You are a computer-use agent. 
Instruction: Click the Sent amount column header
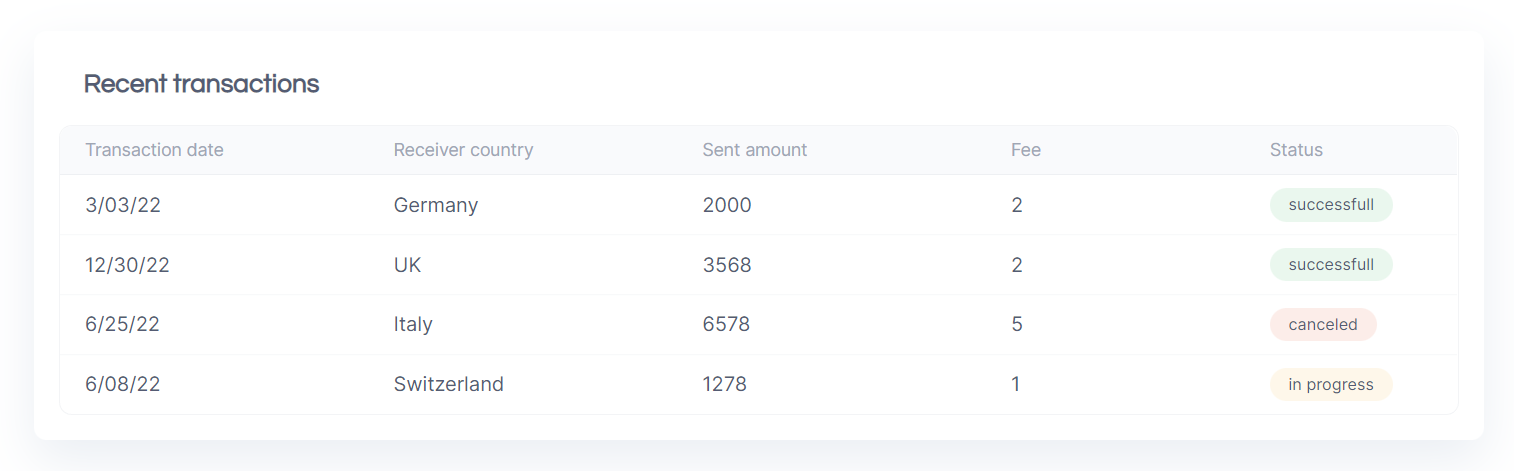[x=754, y=150]
